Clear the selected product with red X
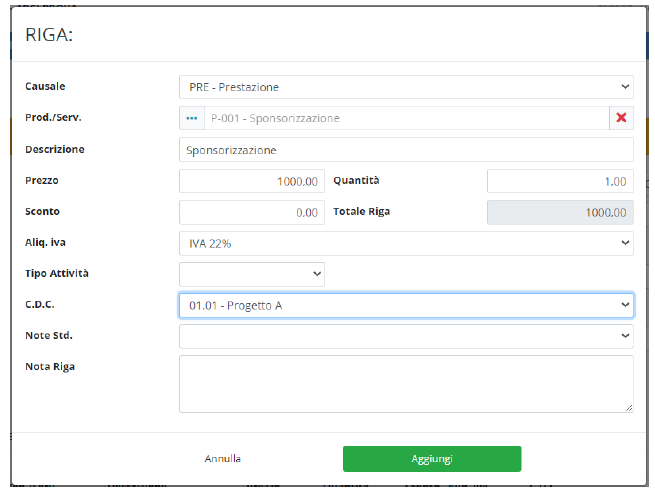The height and width of the screenshot is (498, 655). (x=621, y=118)
